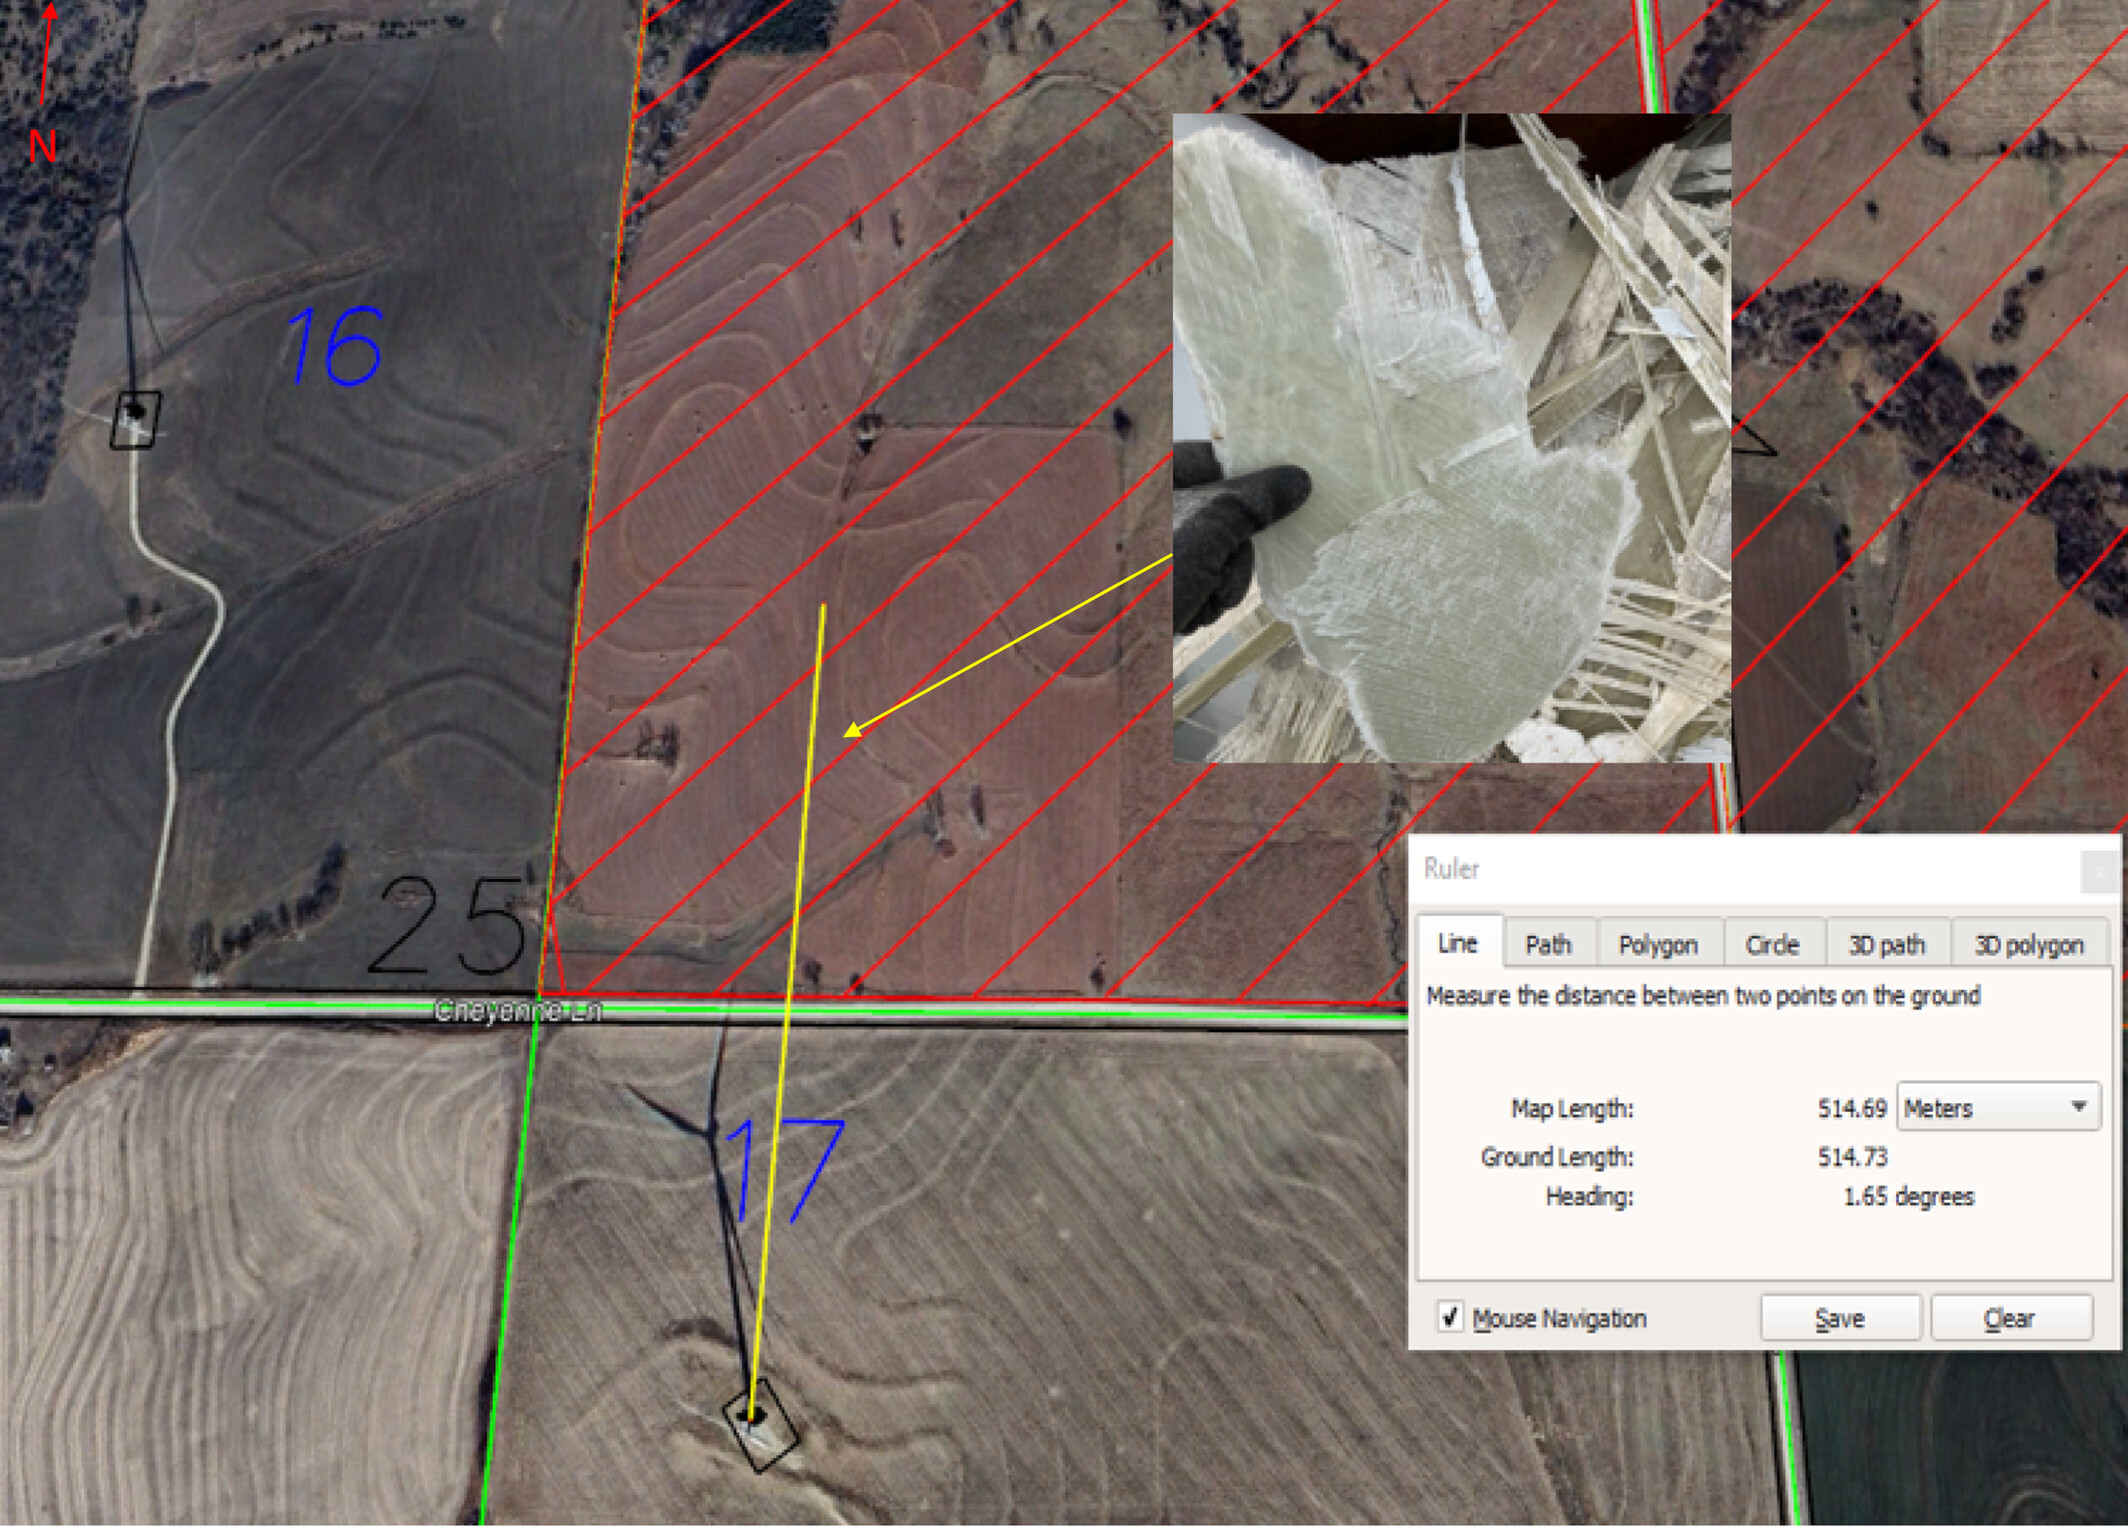
Task: Select the Polygon tab in Ruler
Action: pos(1658,945)
